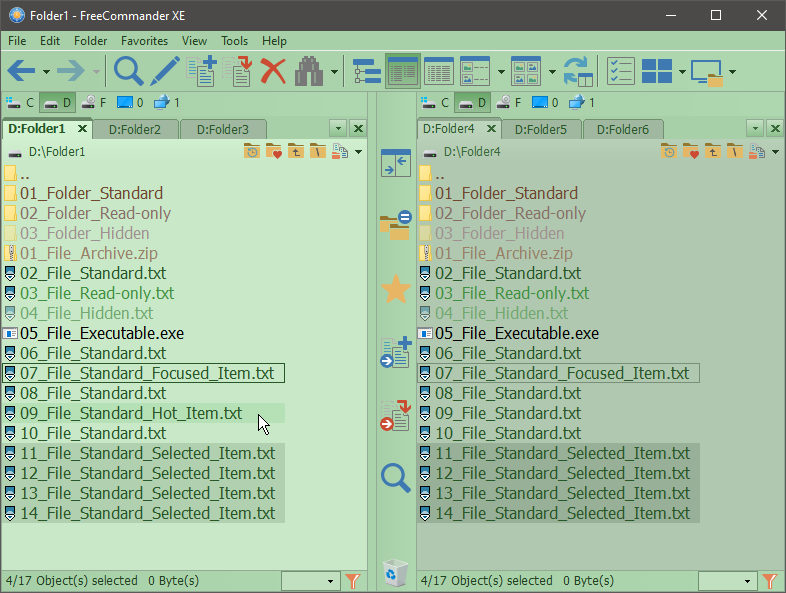This screenshot has height=593, width=786.
Task: Open the Favorites menu
Action: coord(144,41)
